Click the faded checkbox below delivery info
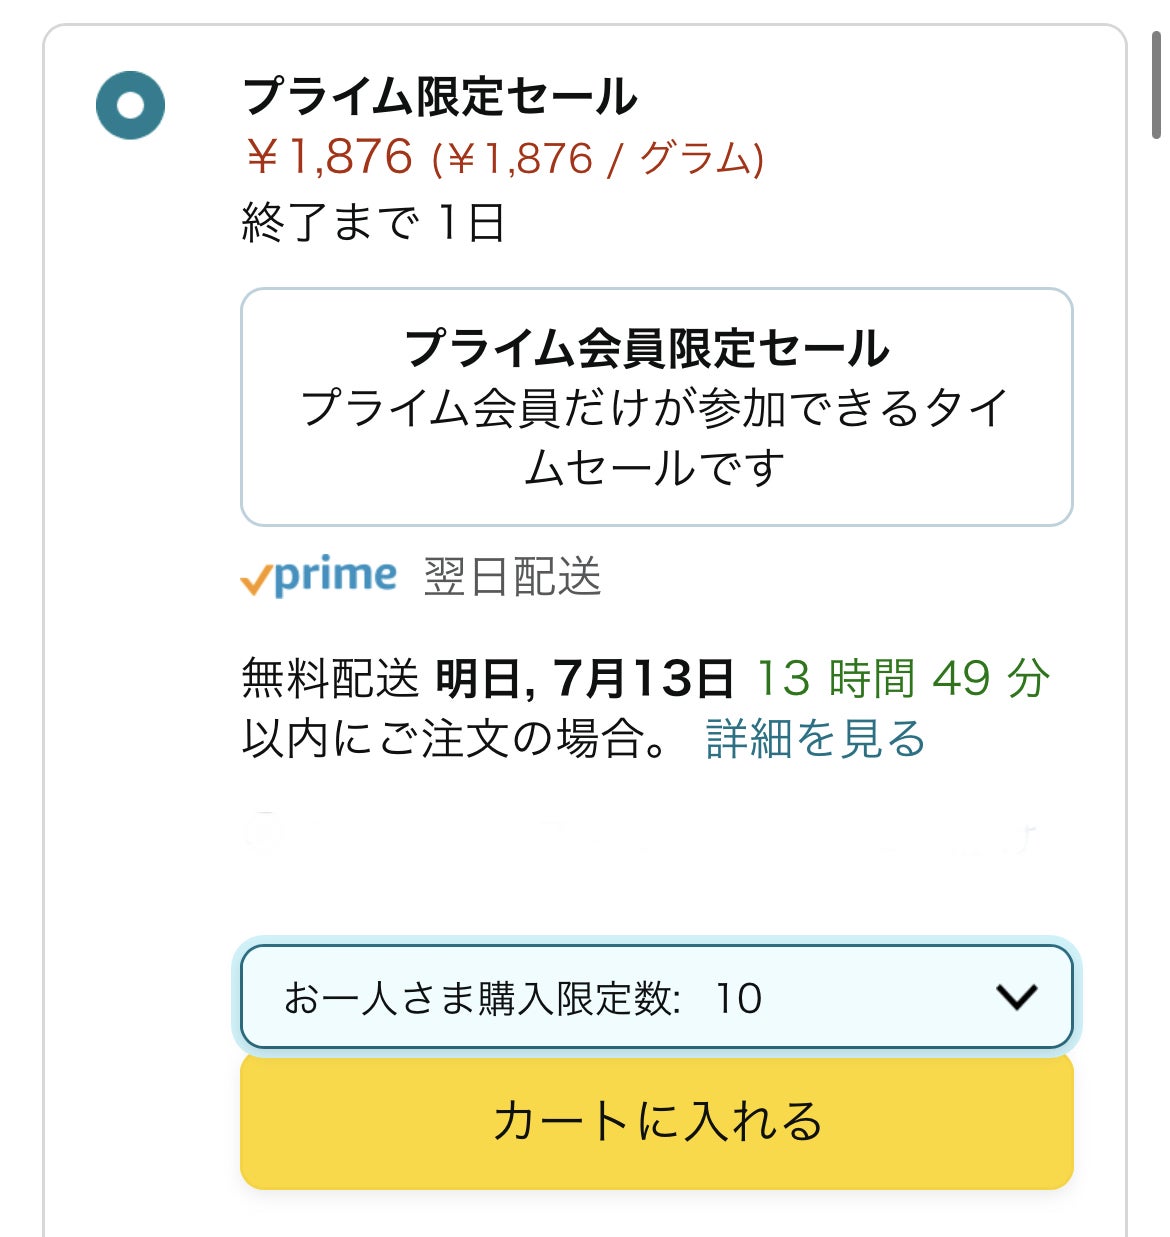 pyautogui.click(x=262, y=829)
